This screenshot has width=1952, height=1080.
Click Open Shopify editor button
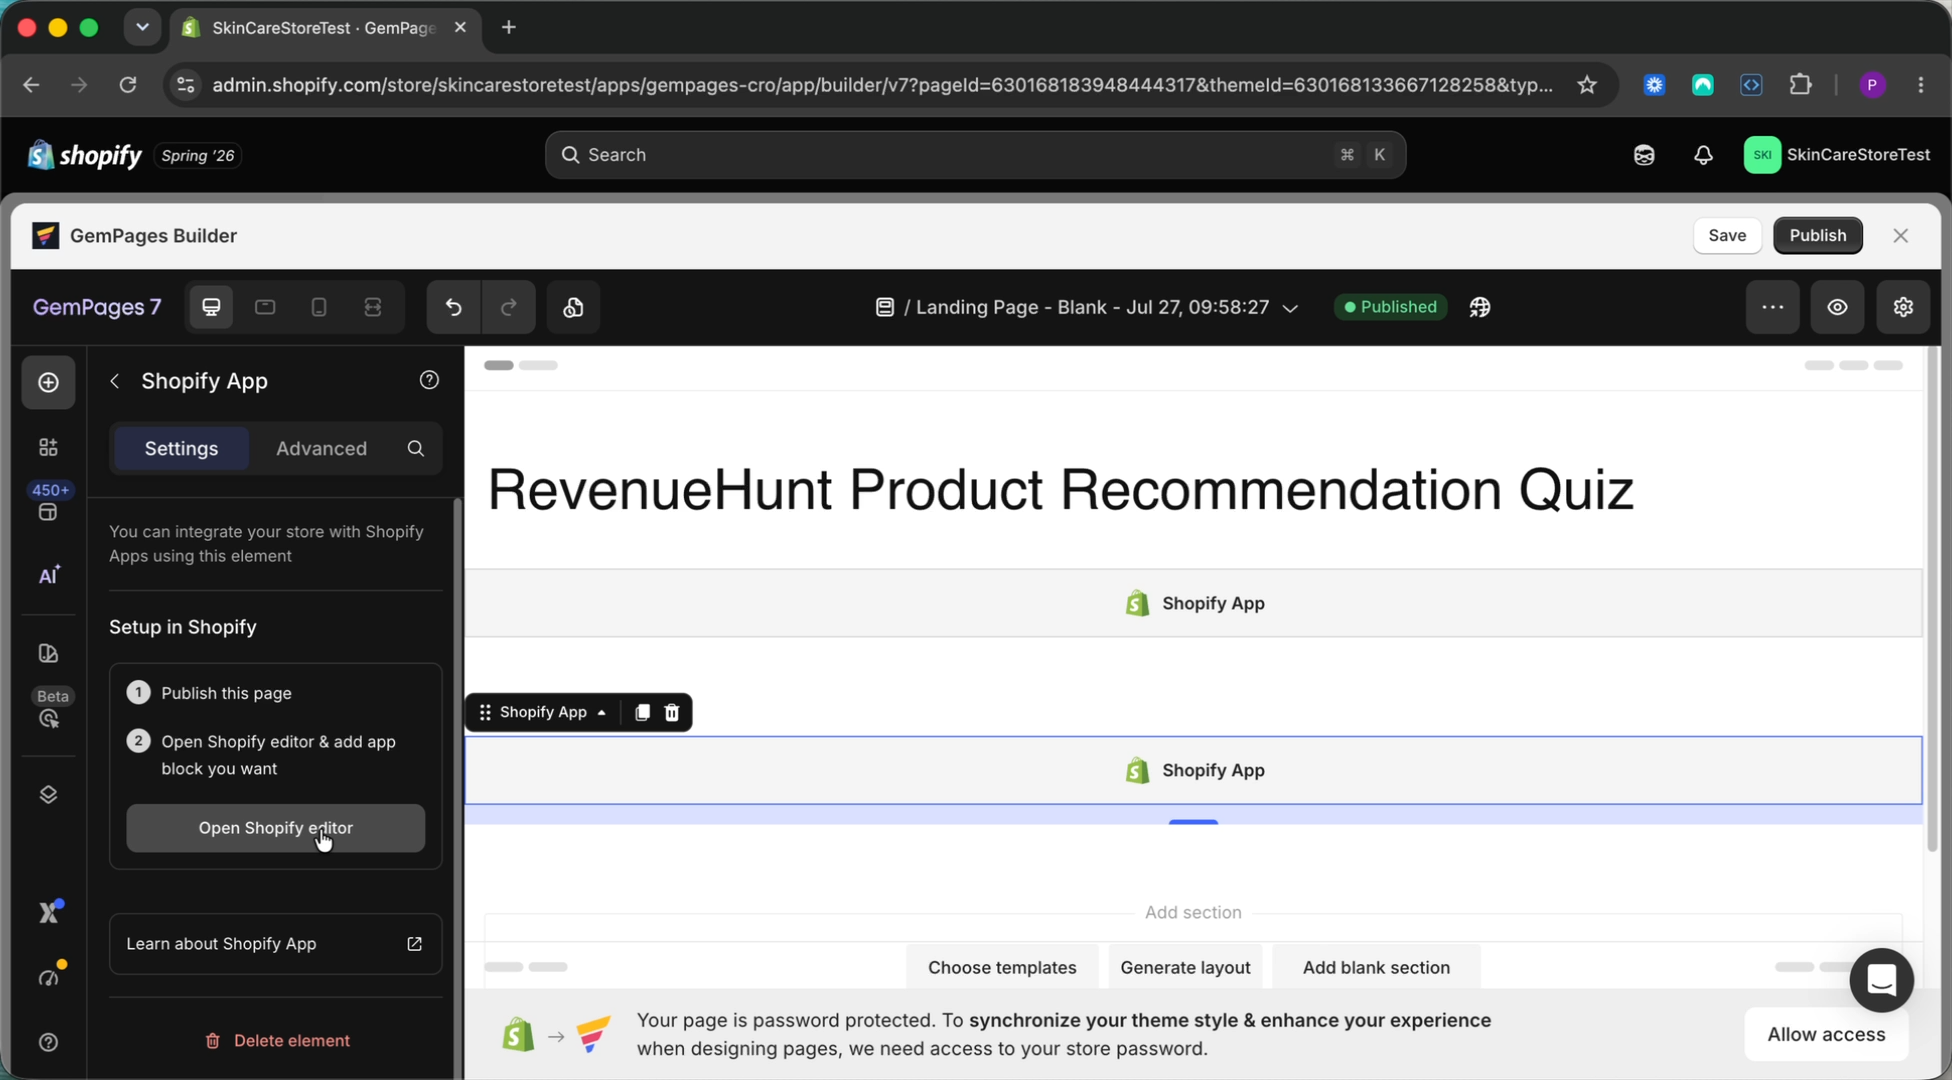[x=276, y=828]
